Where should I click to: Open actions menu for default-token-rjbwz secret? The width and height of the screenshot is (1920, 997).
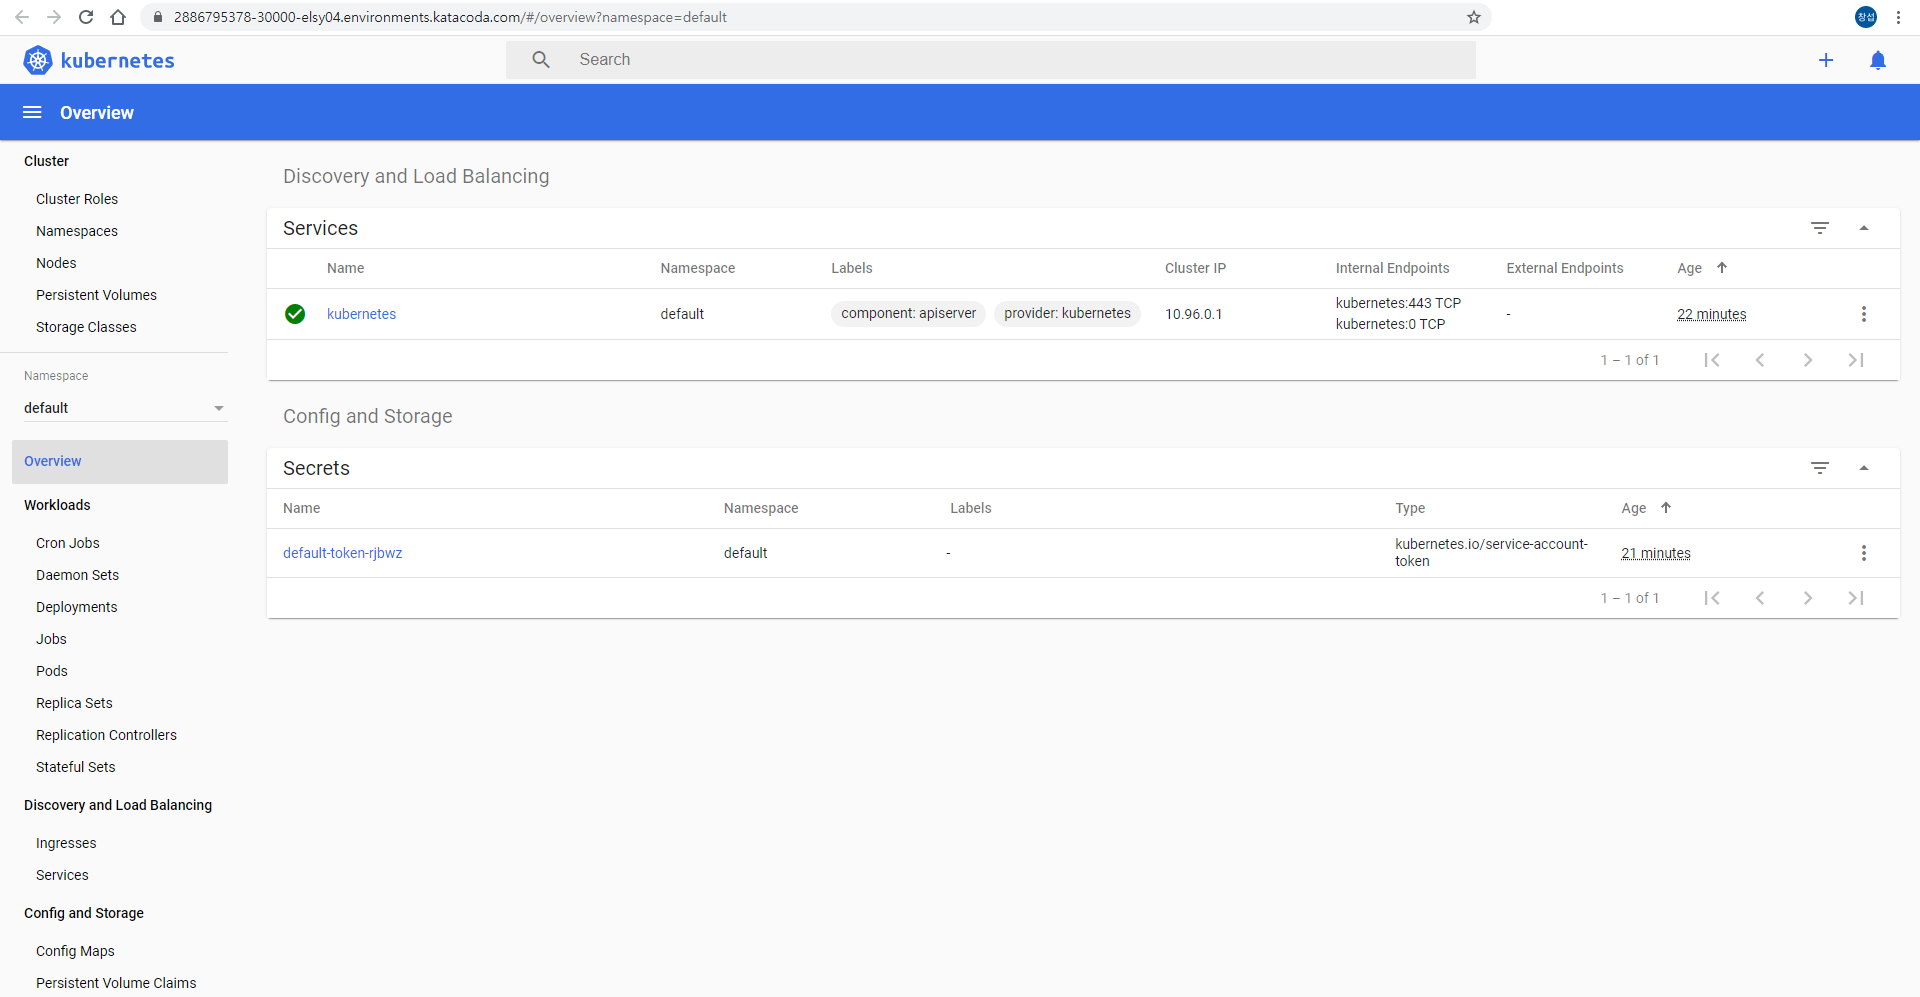pyautogui.click(x=1864, y=553)
